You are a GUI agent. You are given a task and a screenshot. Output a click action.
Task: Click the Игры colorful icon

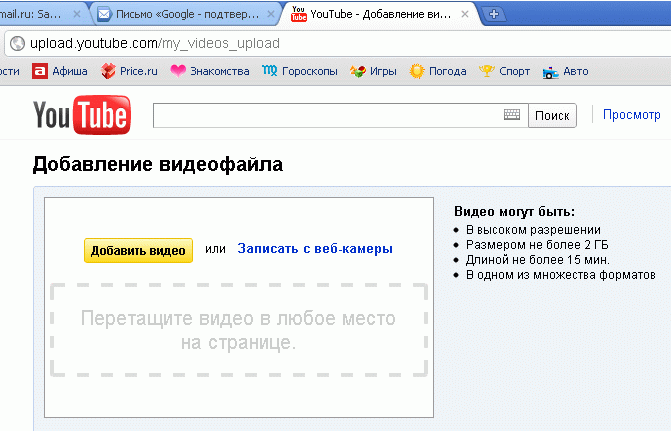358,71
